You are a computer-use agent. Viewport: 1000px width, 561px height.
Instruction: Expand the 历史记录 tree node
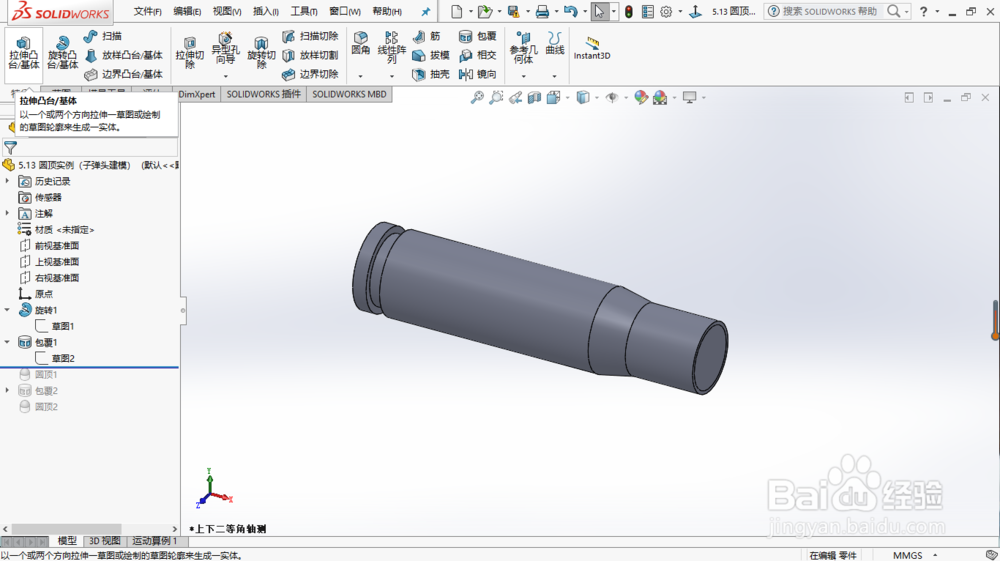click(x=7, y=181)
